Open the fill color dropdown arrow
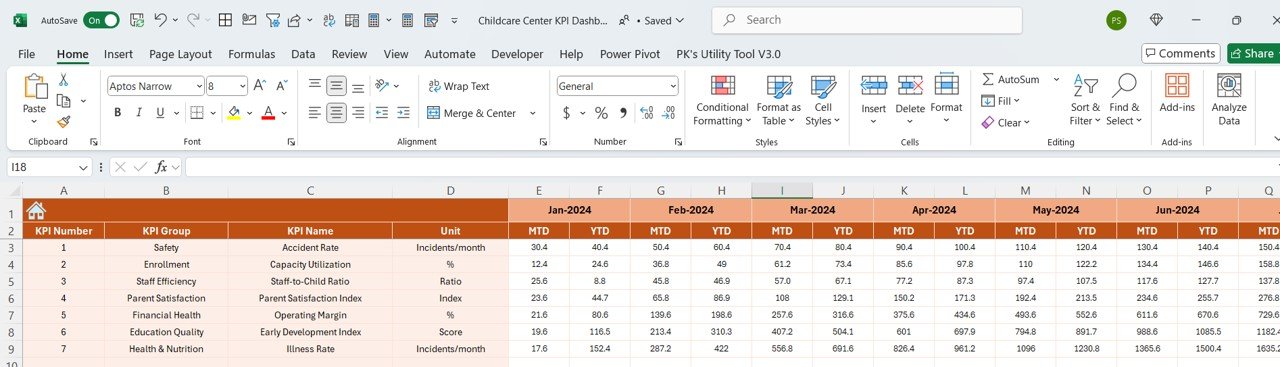1280x367 pixels. pyautogui.click(x=249, y=113)
